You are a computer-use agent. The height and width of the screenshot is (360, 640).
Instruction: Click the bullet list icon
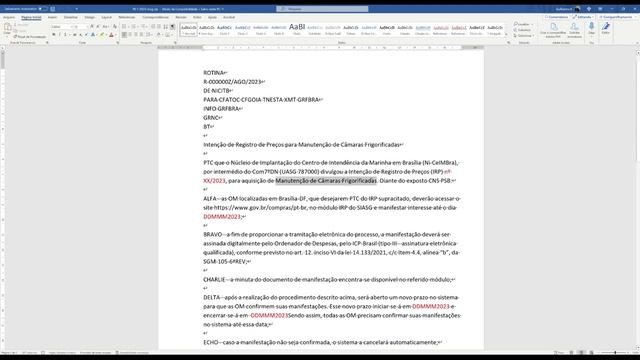125,27
